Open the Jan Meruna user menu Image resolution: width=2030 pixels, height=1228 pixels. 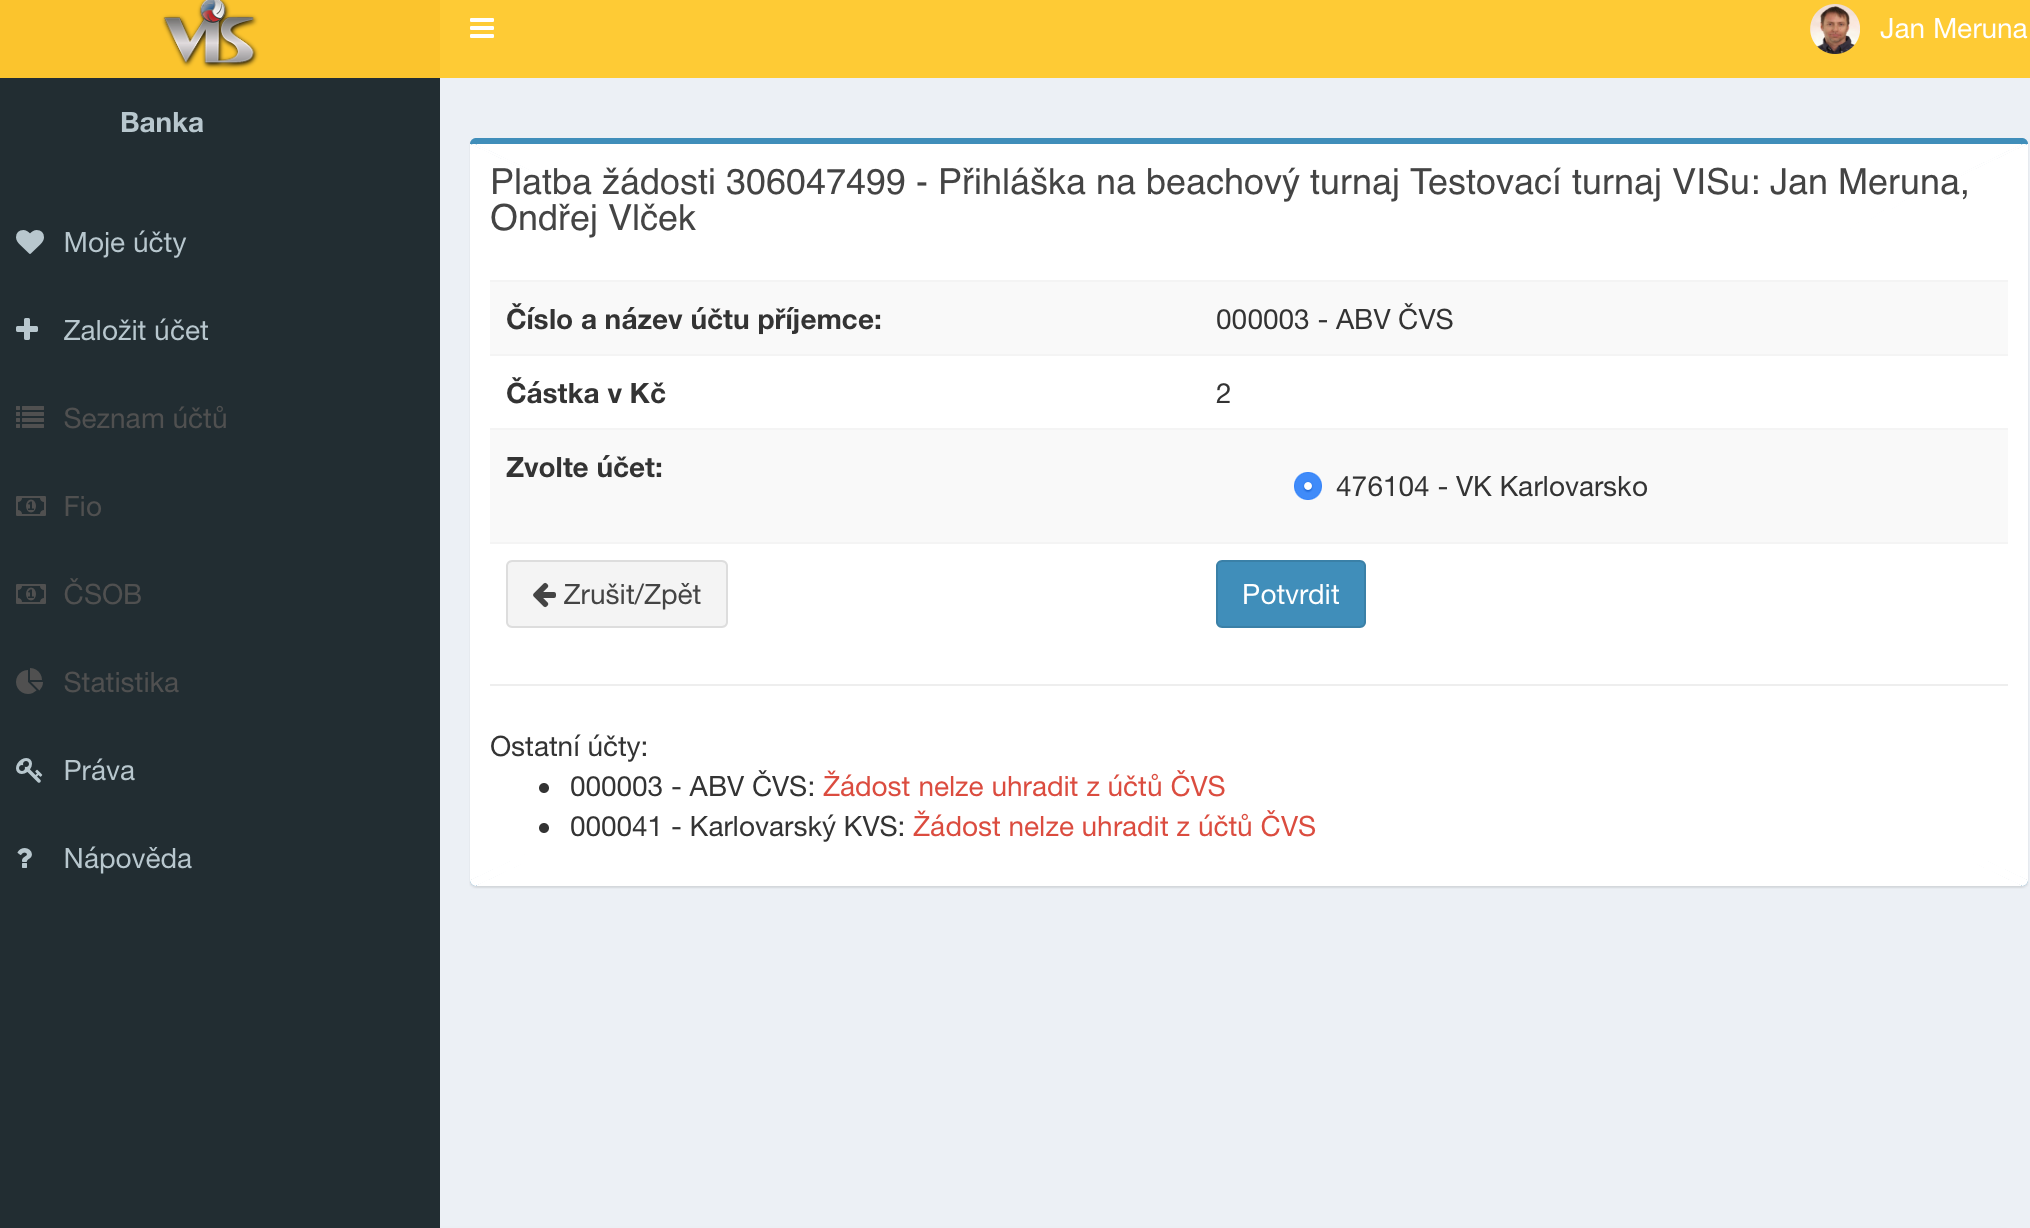tap(1951, 29)
